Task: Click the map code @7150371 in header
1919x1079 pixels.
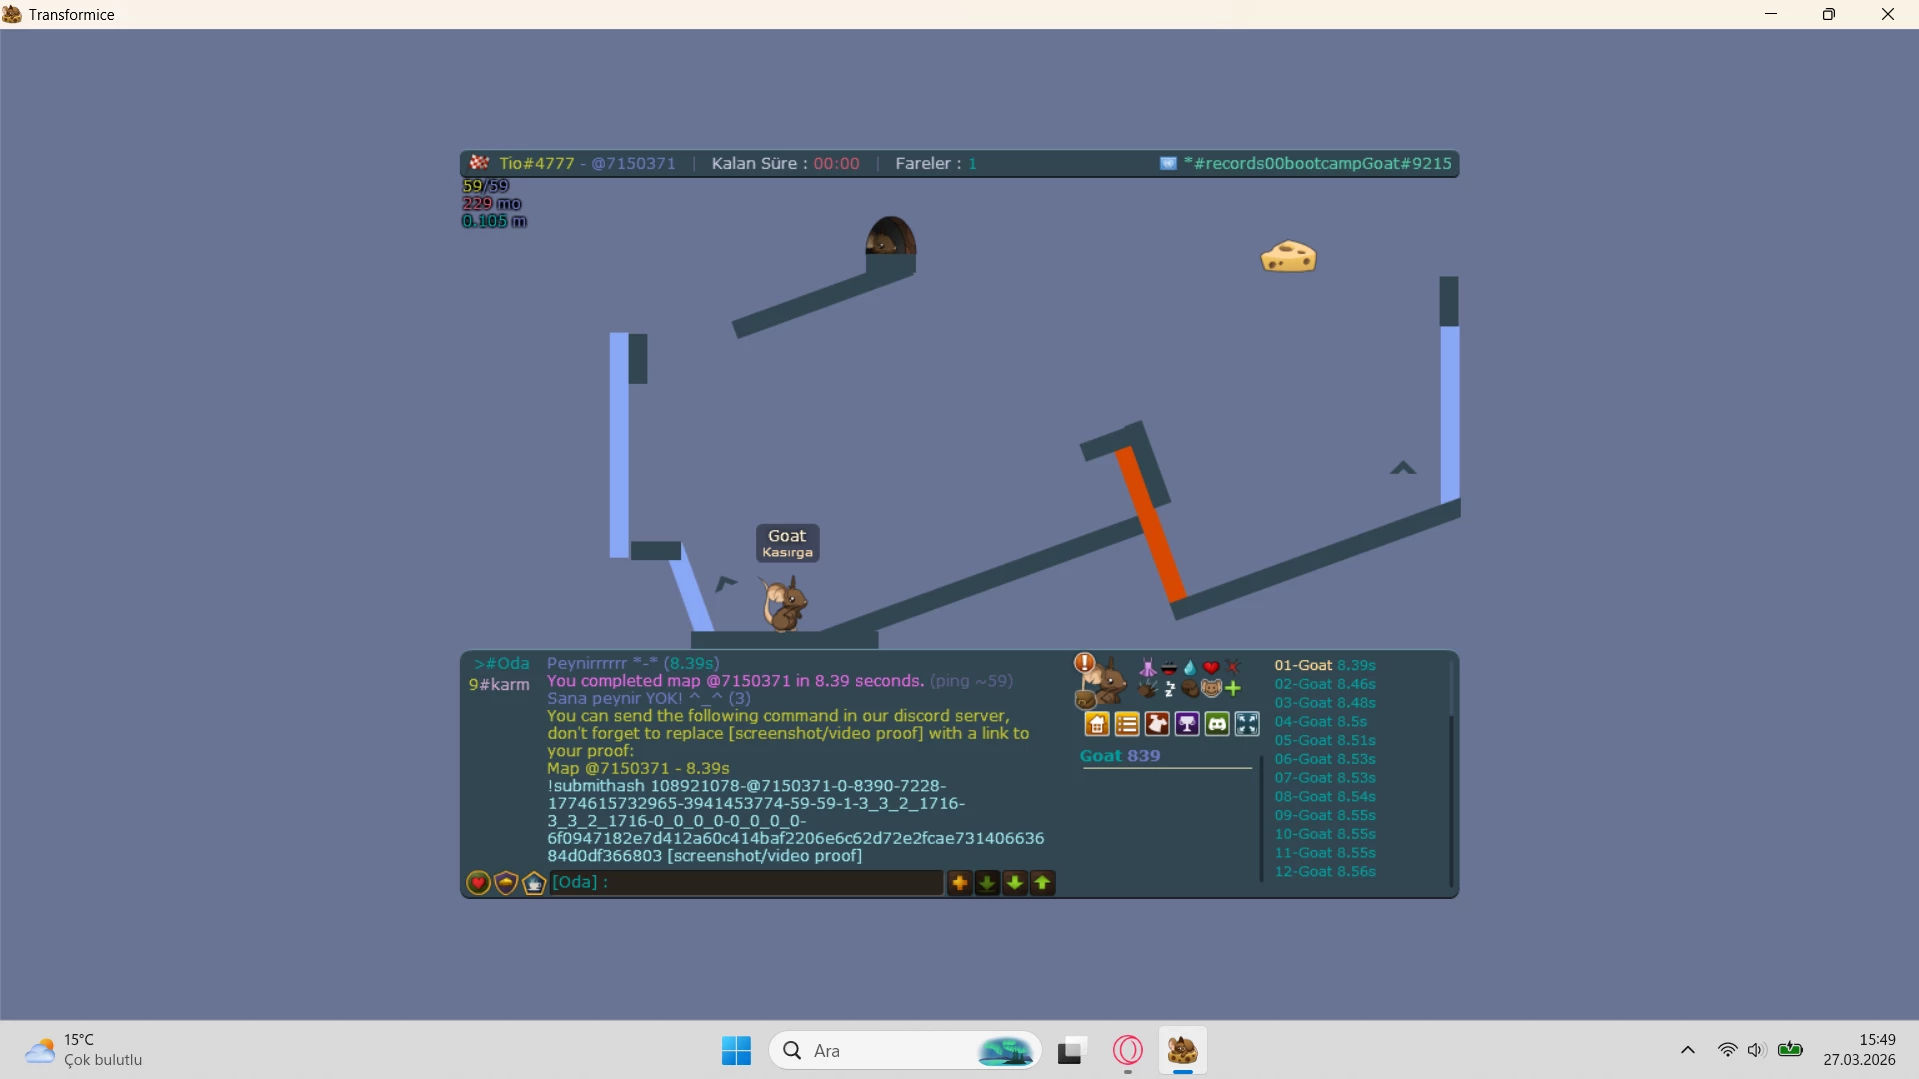Action: coord(633,164)
